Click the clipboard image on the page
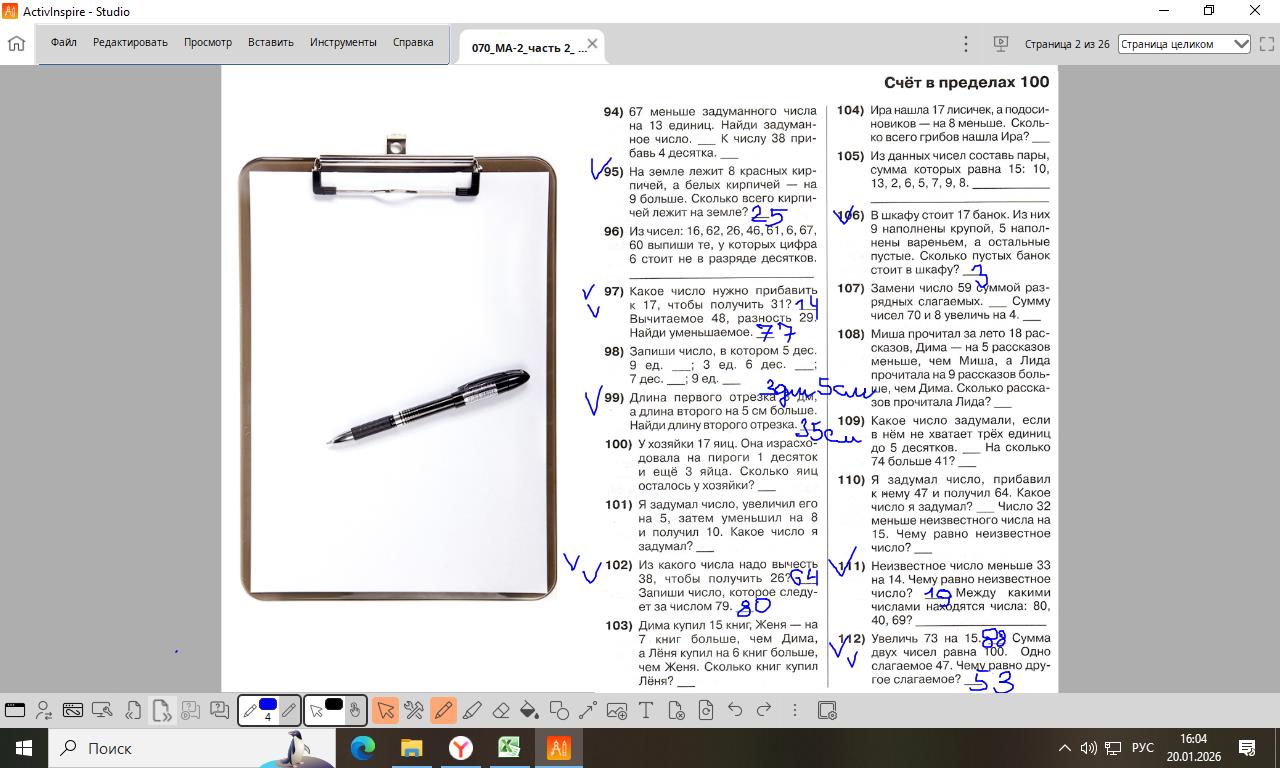 click(398, 367)
